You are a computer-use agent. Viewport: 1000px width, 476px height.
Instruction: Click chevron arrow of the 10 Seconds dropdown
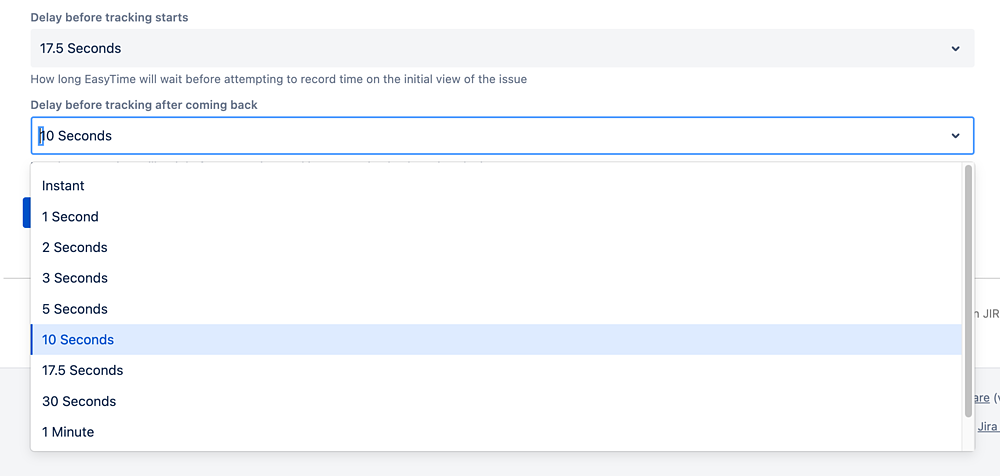coord(955,136)
